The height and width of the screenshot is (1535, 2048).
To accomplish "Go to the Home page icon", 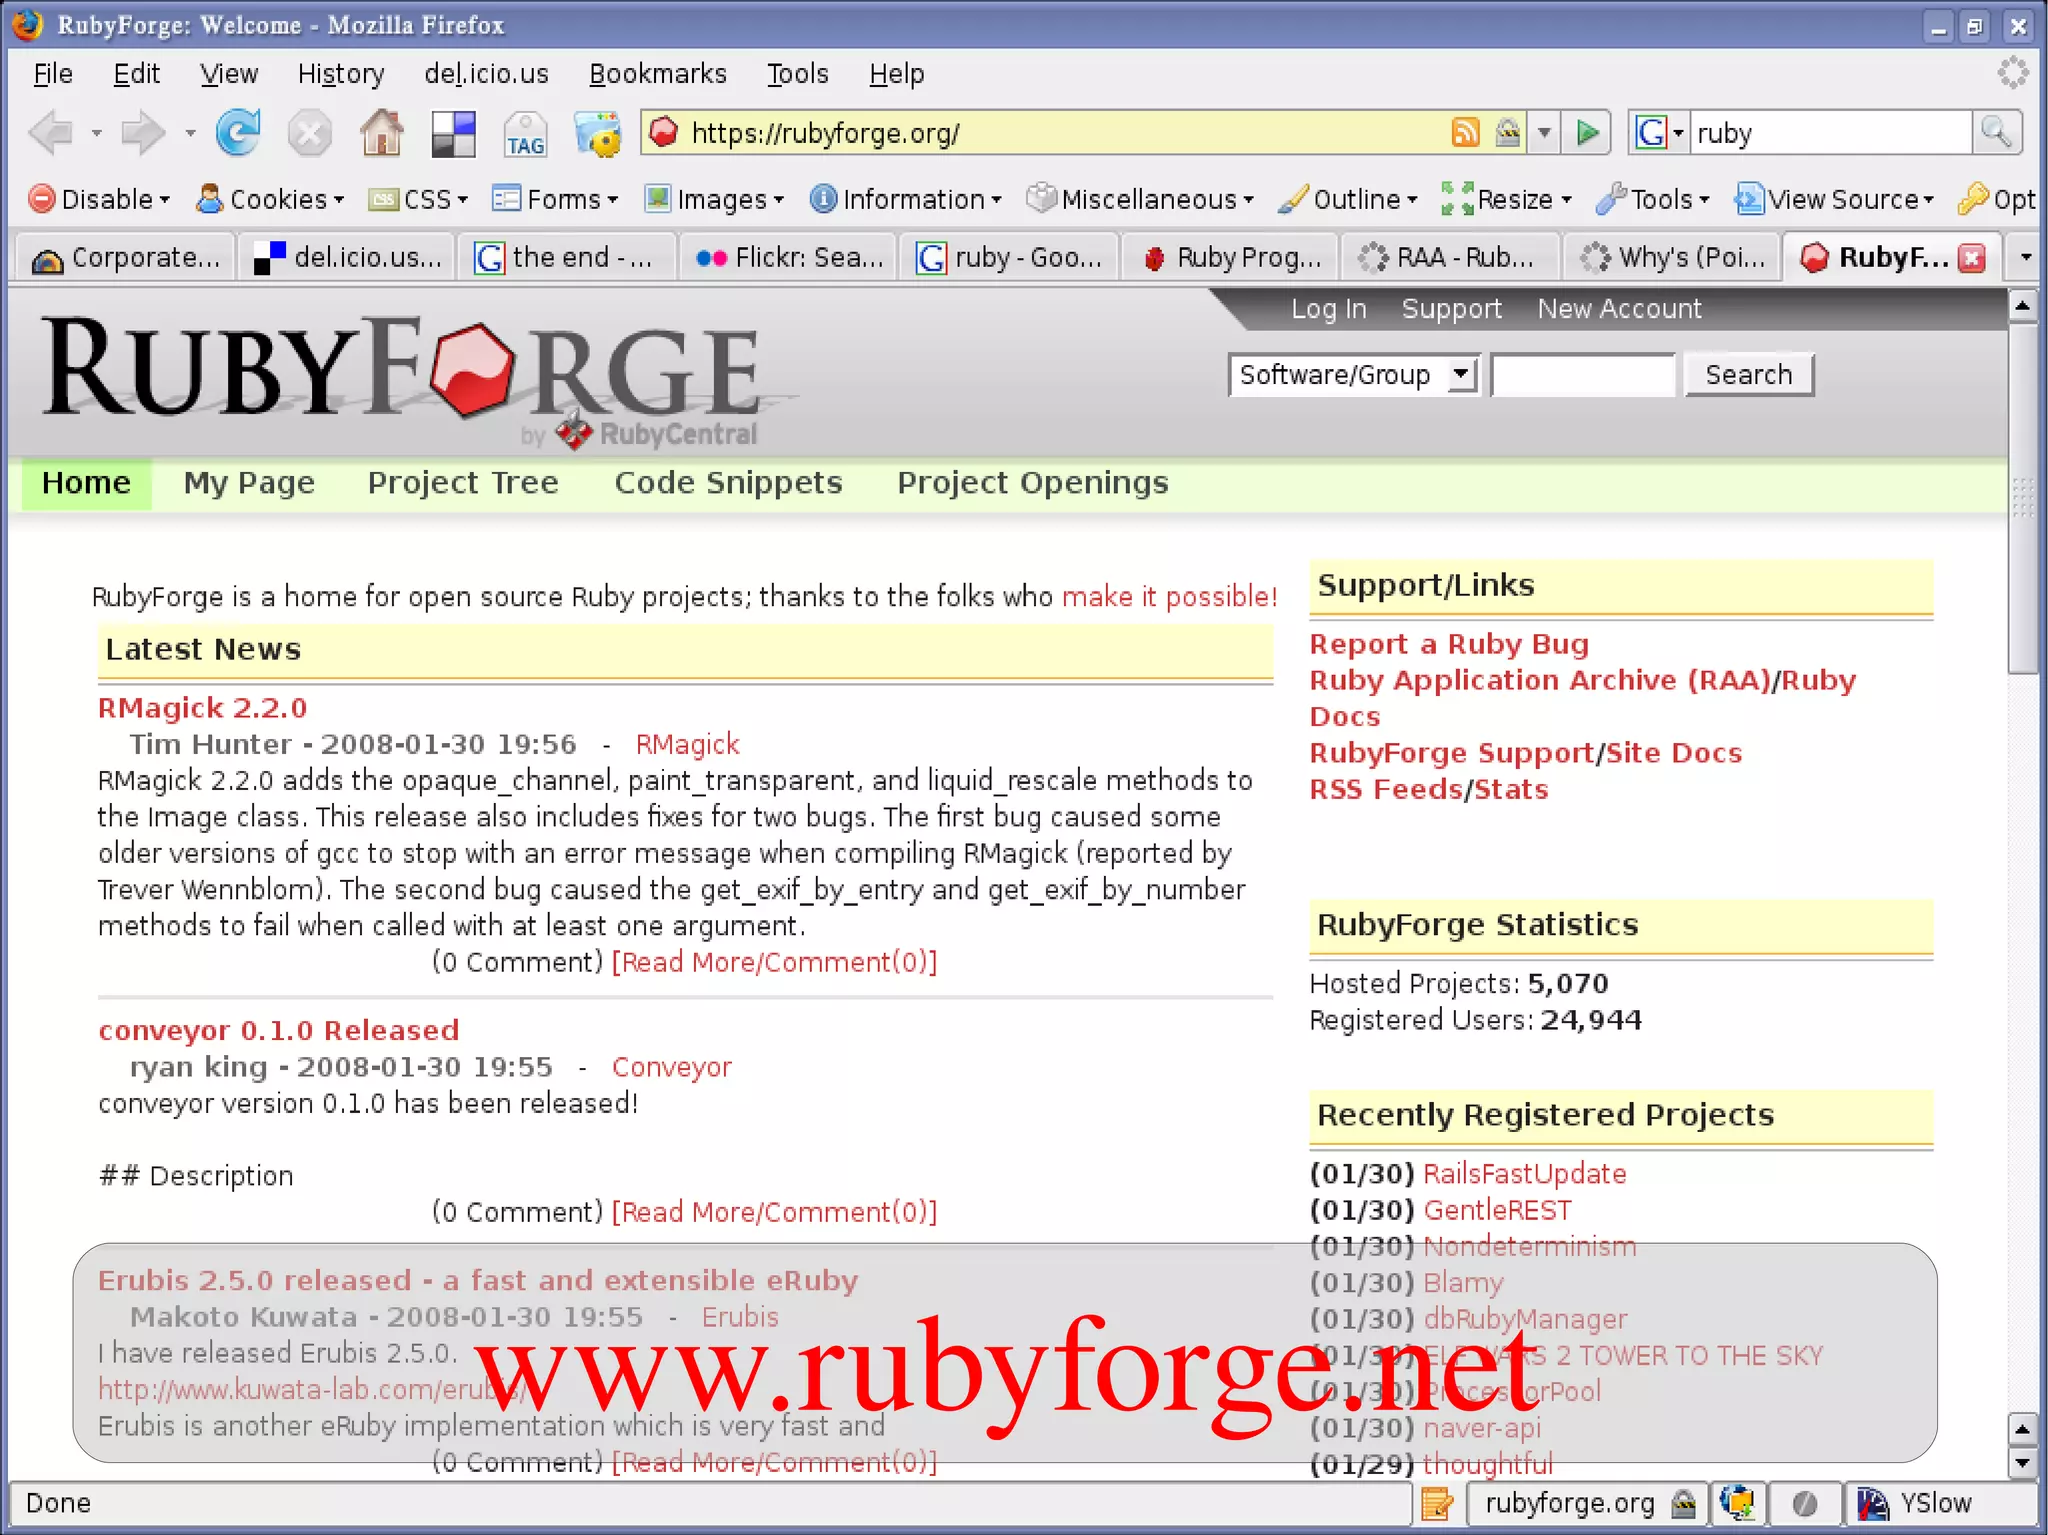I will (x=382, y=133).
